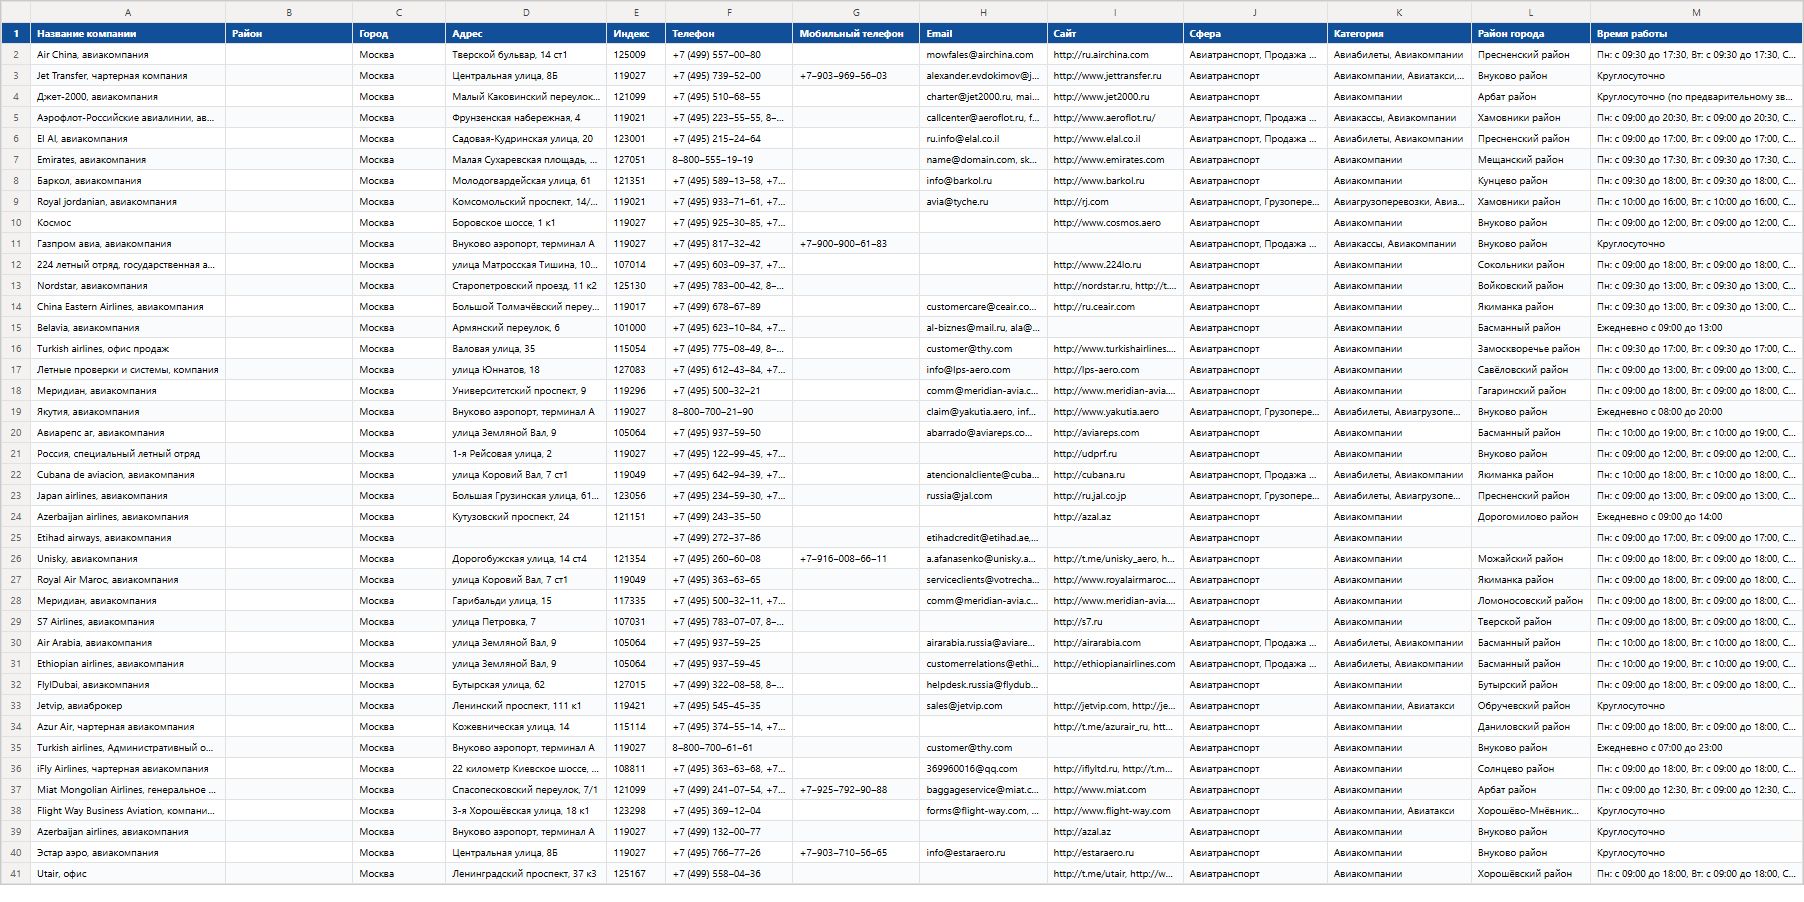The image size is (1804, 902).
Task: Select the 'S7 Airlines, авиакомпания' cell
Action: (128, 622)
